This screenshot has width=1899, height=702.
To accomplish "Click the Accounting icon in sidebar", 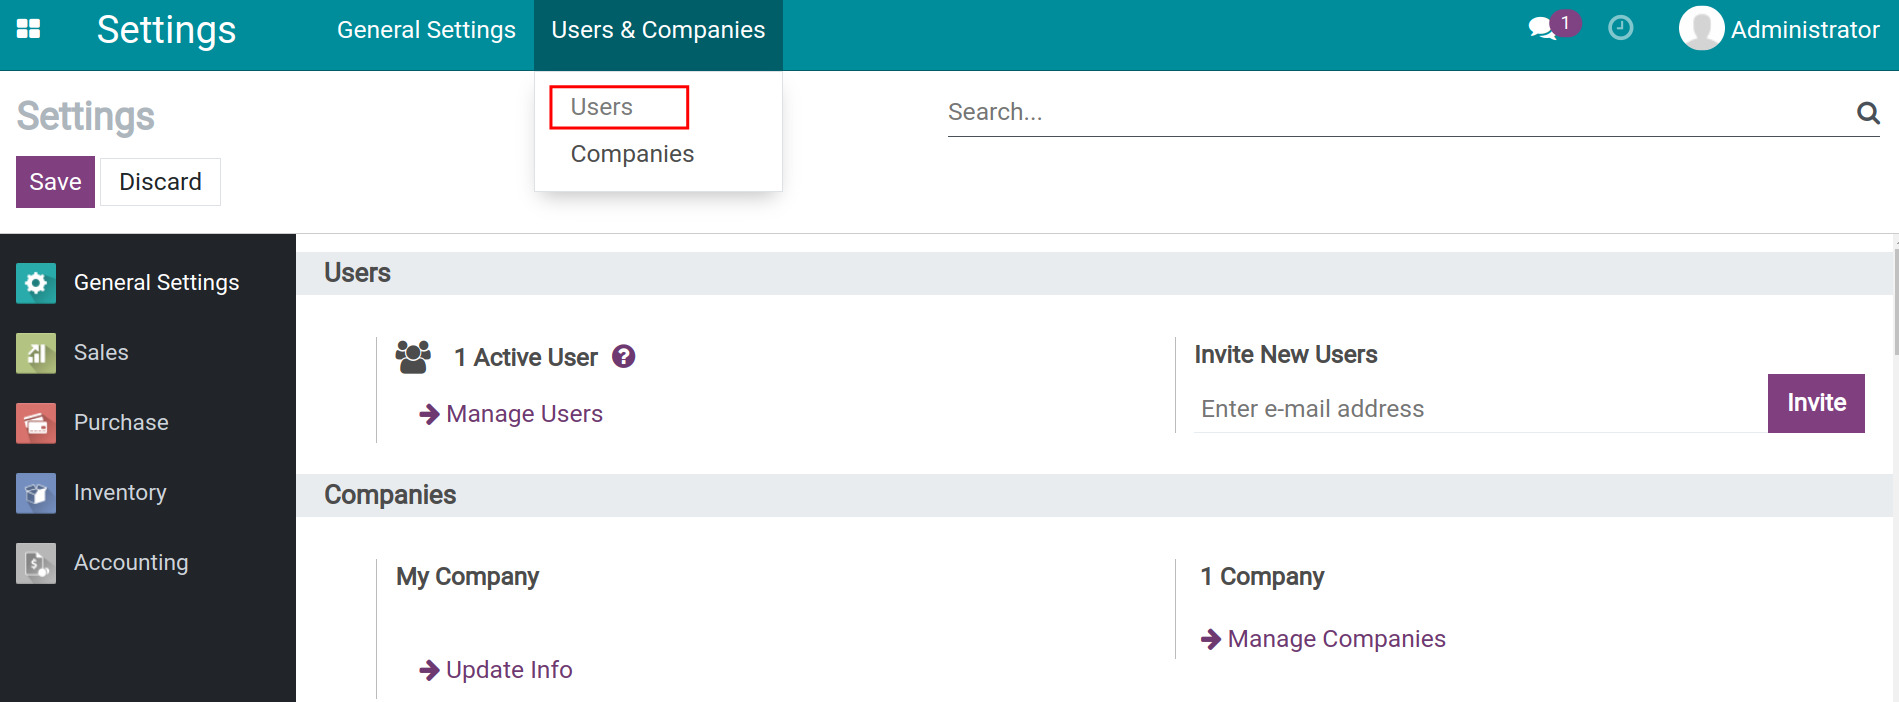I will [36, 563].
